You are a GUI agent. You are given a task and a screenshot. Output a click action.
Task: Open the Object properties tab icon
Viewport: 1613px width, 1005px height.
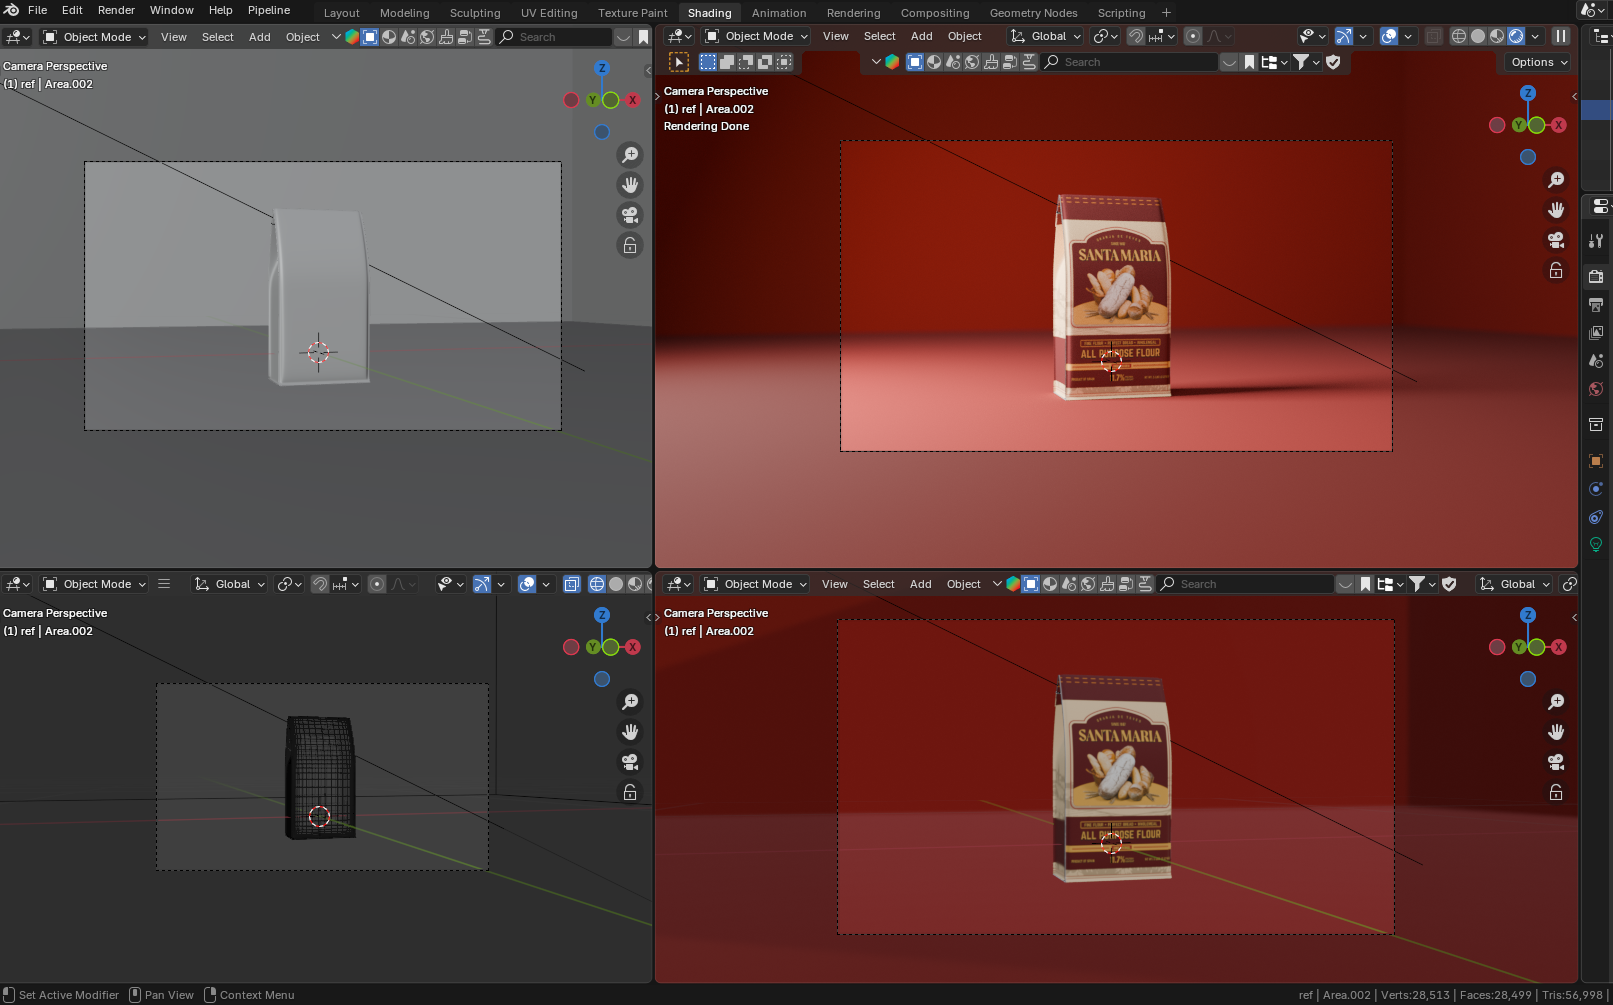pos(1596,461)
